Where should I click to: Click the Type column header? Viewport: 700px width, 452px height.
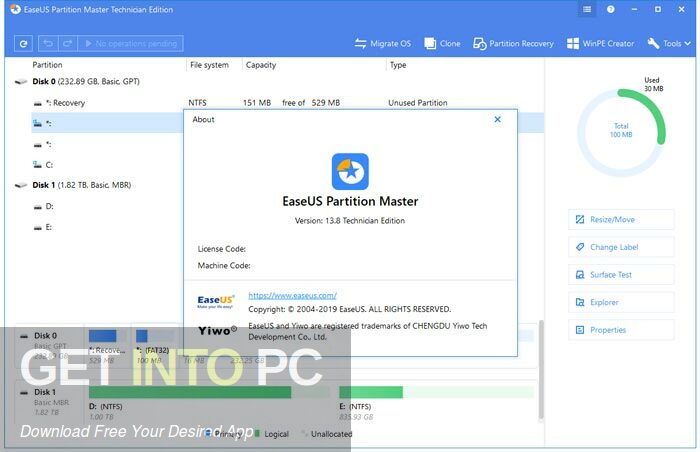point(398,65)
